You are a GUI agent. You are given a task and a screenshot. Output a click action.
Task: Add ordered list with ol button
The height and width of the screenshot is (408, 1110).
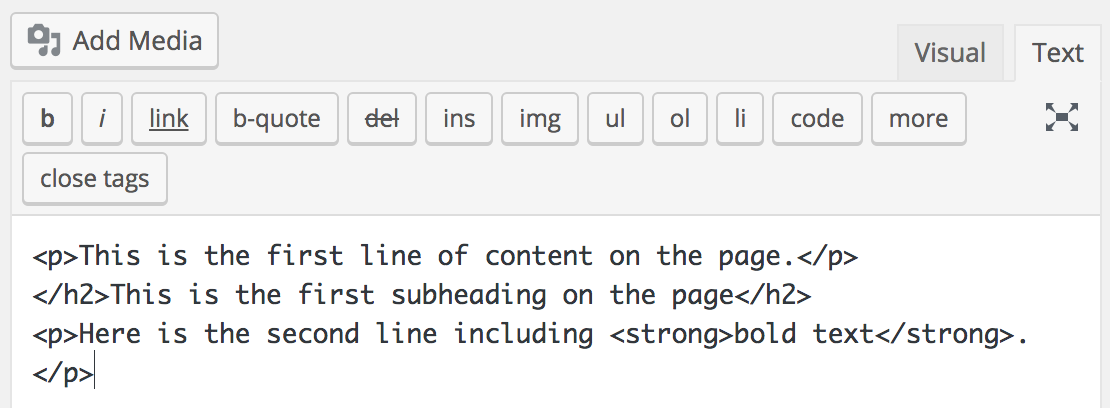click(x=680, y=119)
